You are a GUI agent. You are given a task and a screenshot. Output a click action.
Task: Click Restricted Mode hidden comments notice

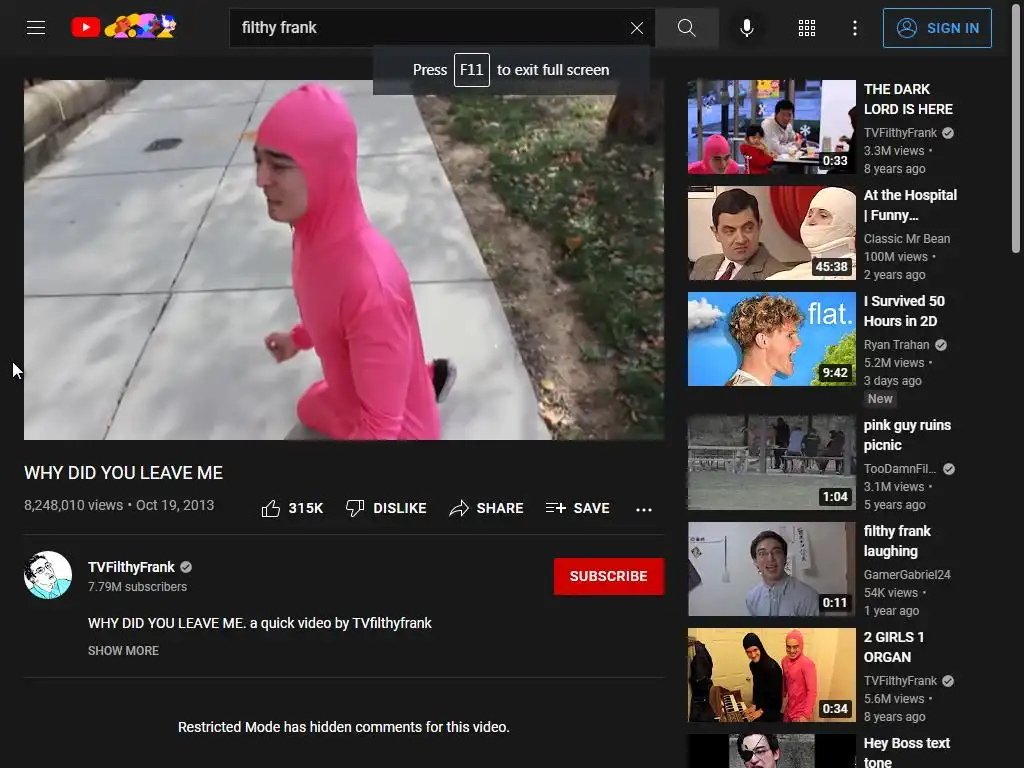click(344, 727)
